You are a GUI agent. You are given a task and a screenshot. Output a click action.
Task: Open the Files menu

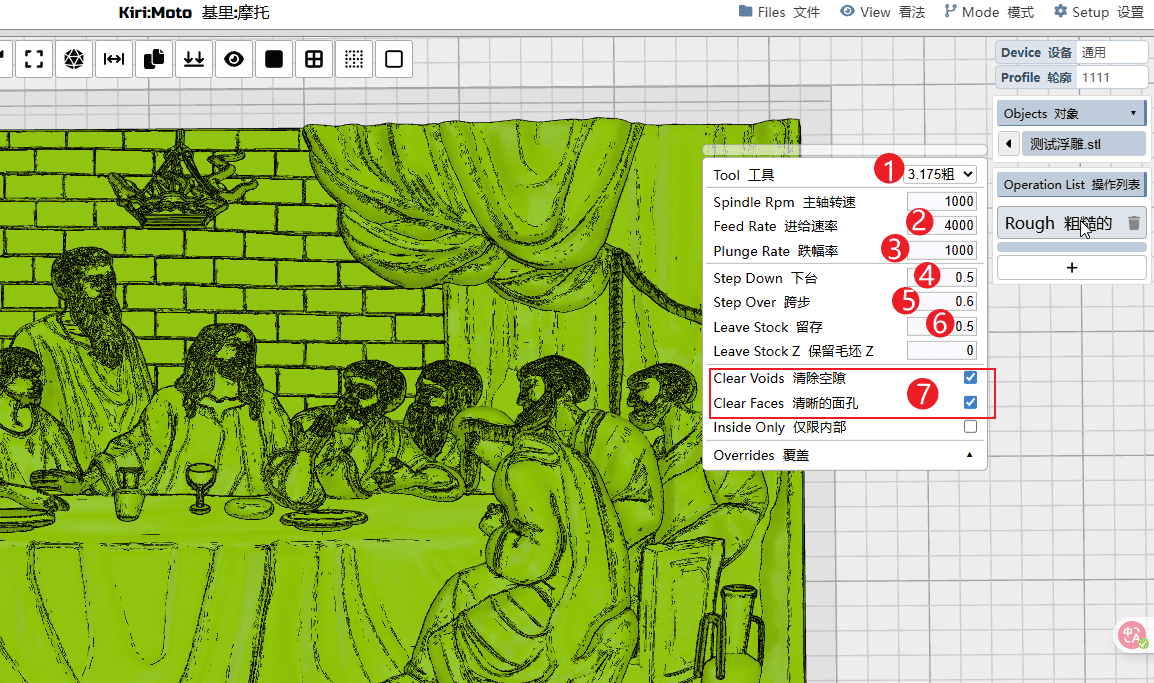click(x=779, y=12)
